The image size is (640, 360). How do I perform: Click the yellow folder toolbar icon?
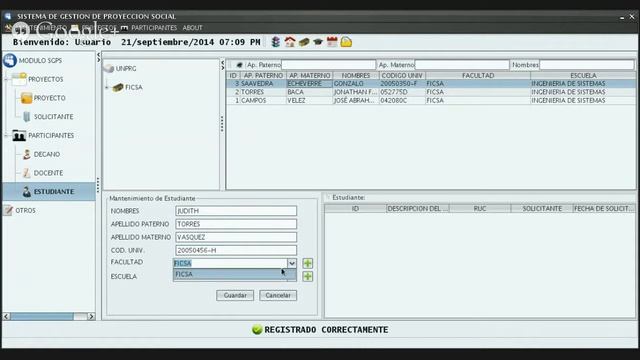click(346, 42)
